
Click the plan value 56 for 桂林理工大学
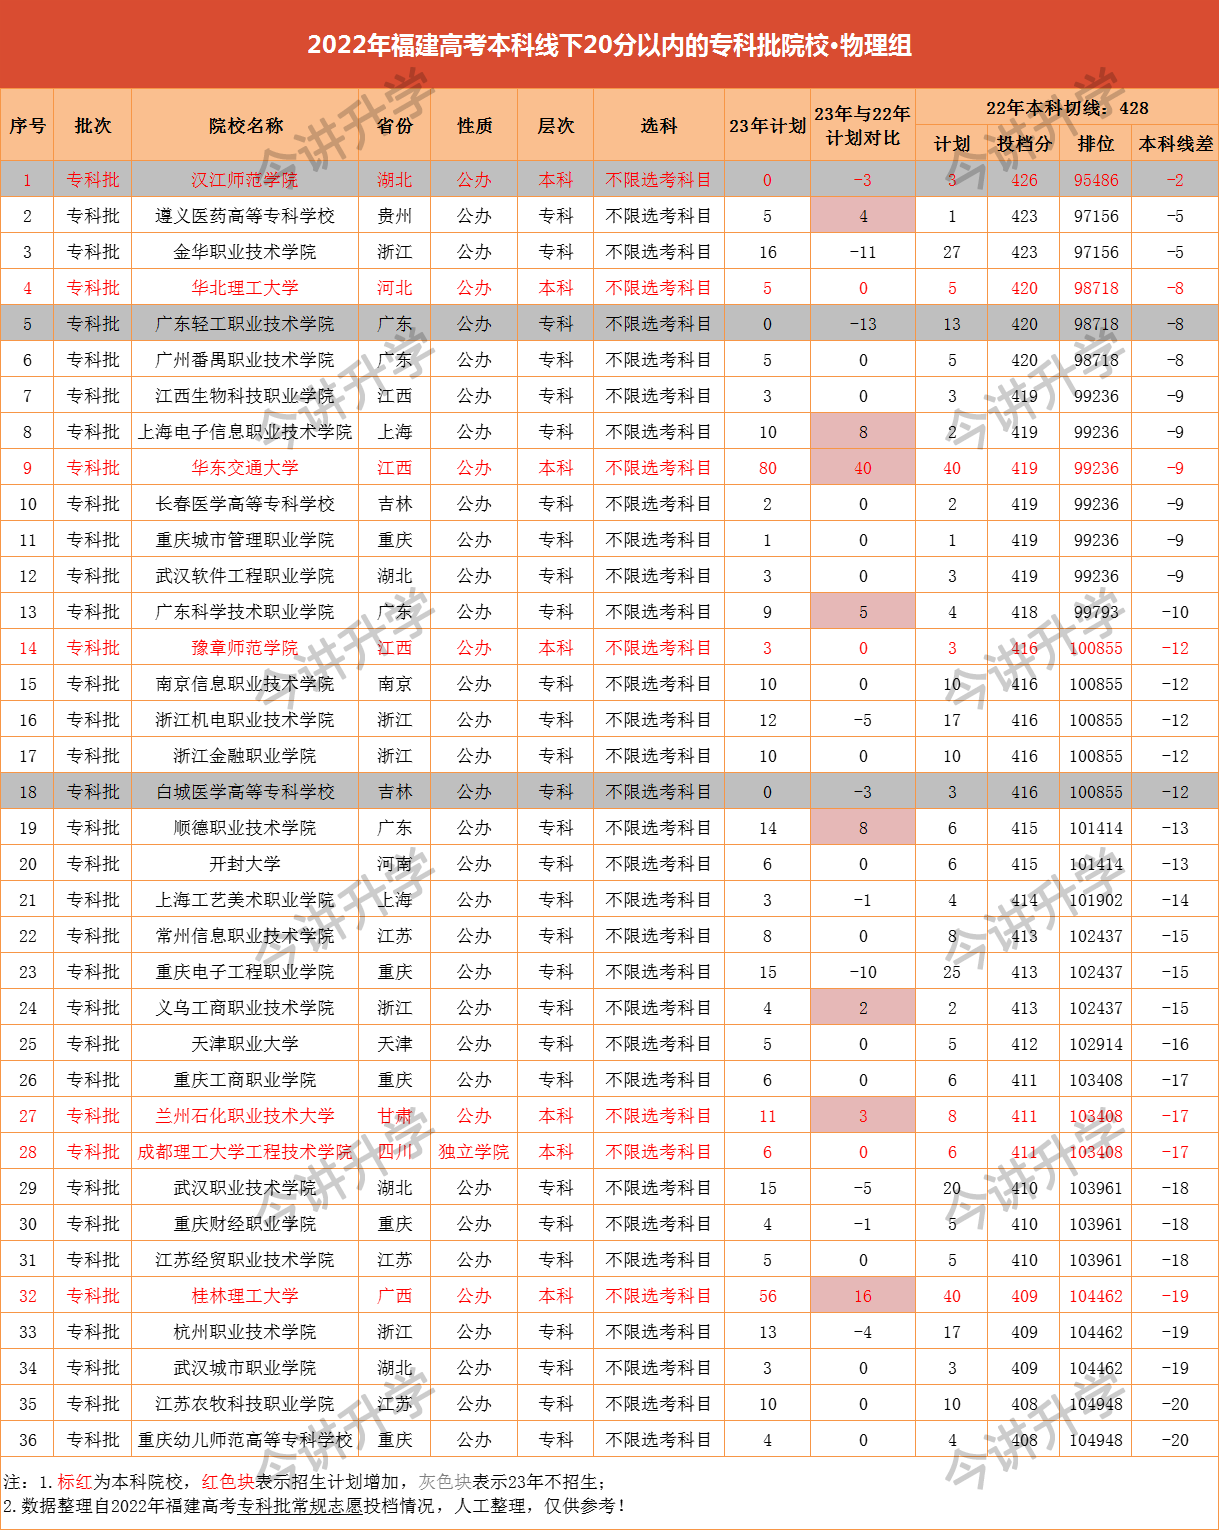point(767,1296)
